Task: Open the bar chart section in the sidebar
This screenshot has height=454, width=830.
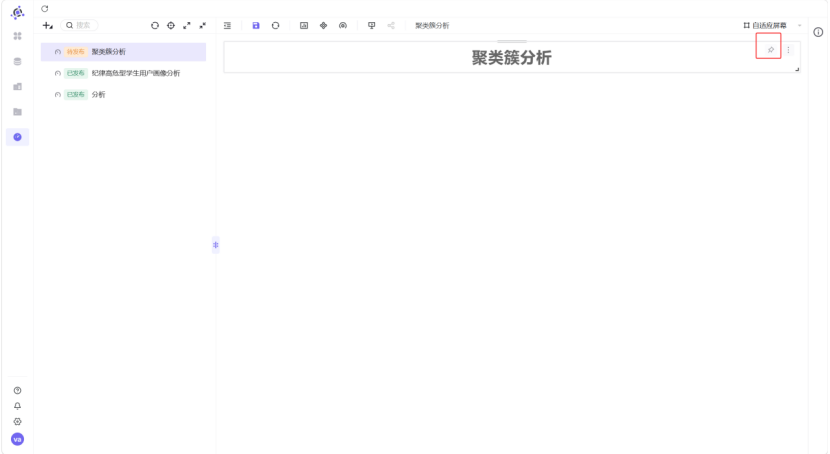Action: point(17,86)
